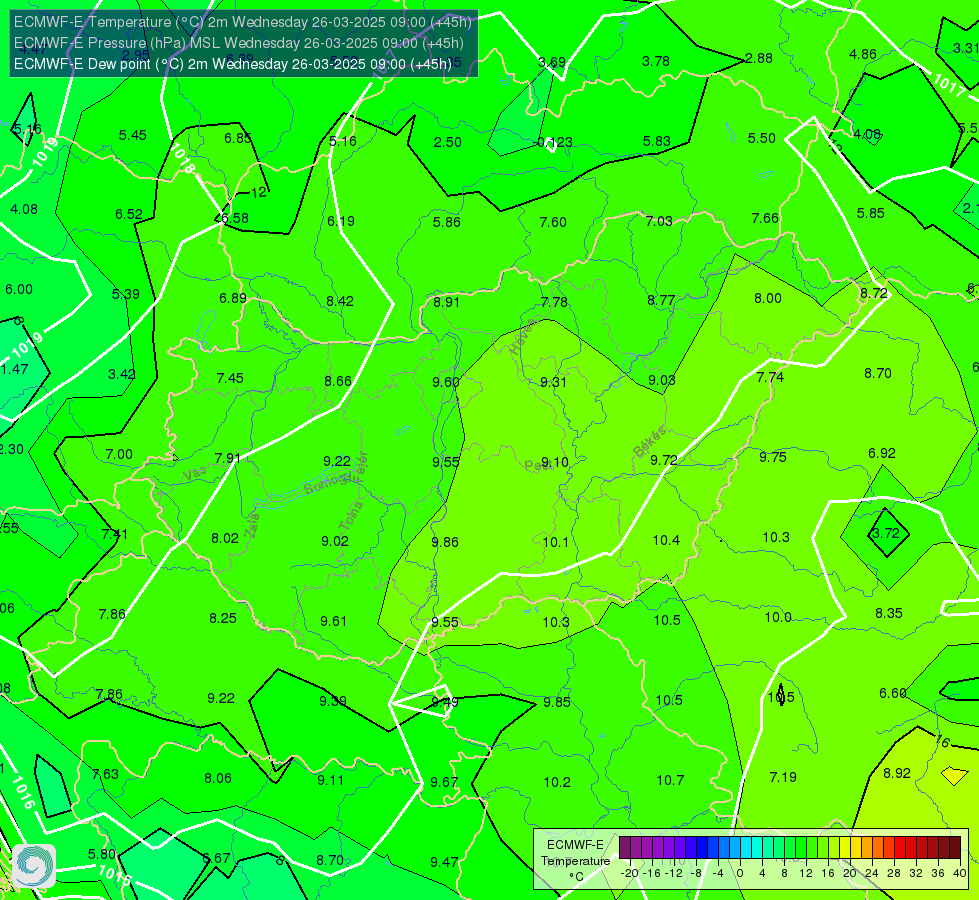Click the 8.92 temperature value

click(x=897, y=773)
